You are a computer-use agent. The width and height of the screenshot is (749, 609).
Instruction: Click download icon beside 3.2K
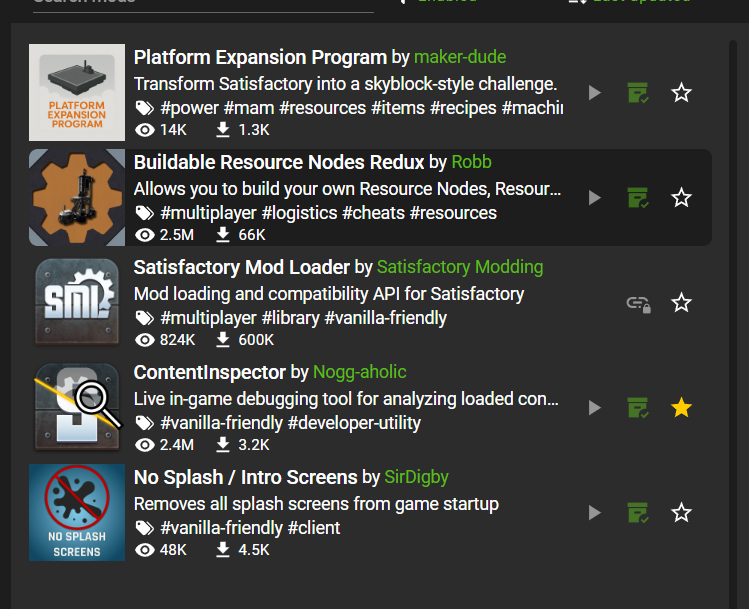[x=223, y=445]
